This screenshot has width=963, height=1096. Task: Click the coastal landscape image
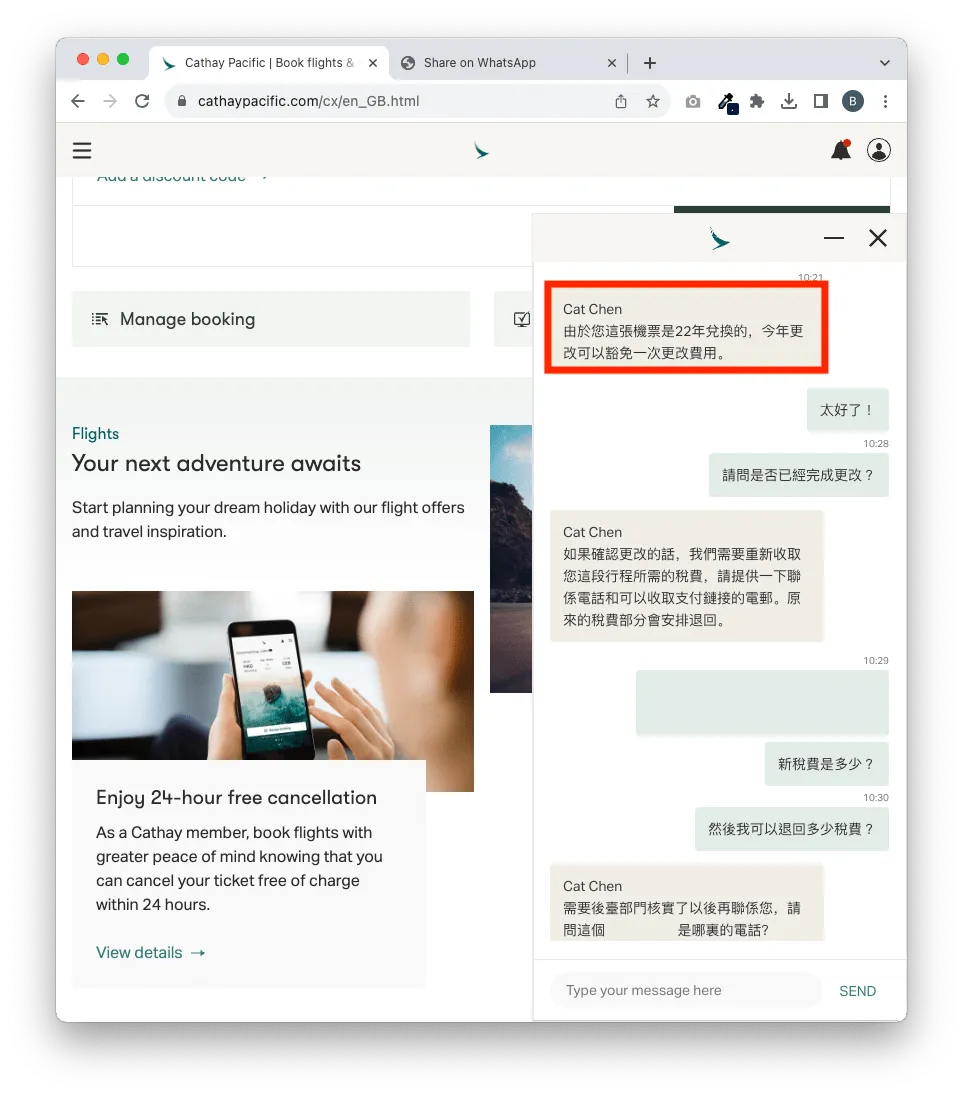(x=511, y=558)
